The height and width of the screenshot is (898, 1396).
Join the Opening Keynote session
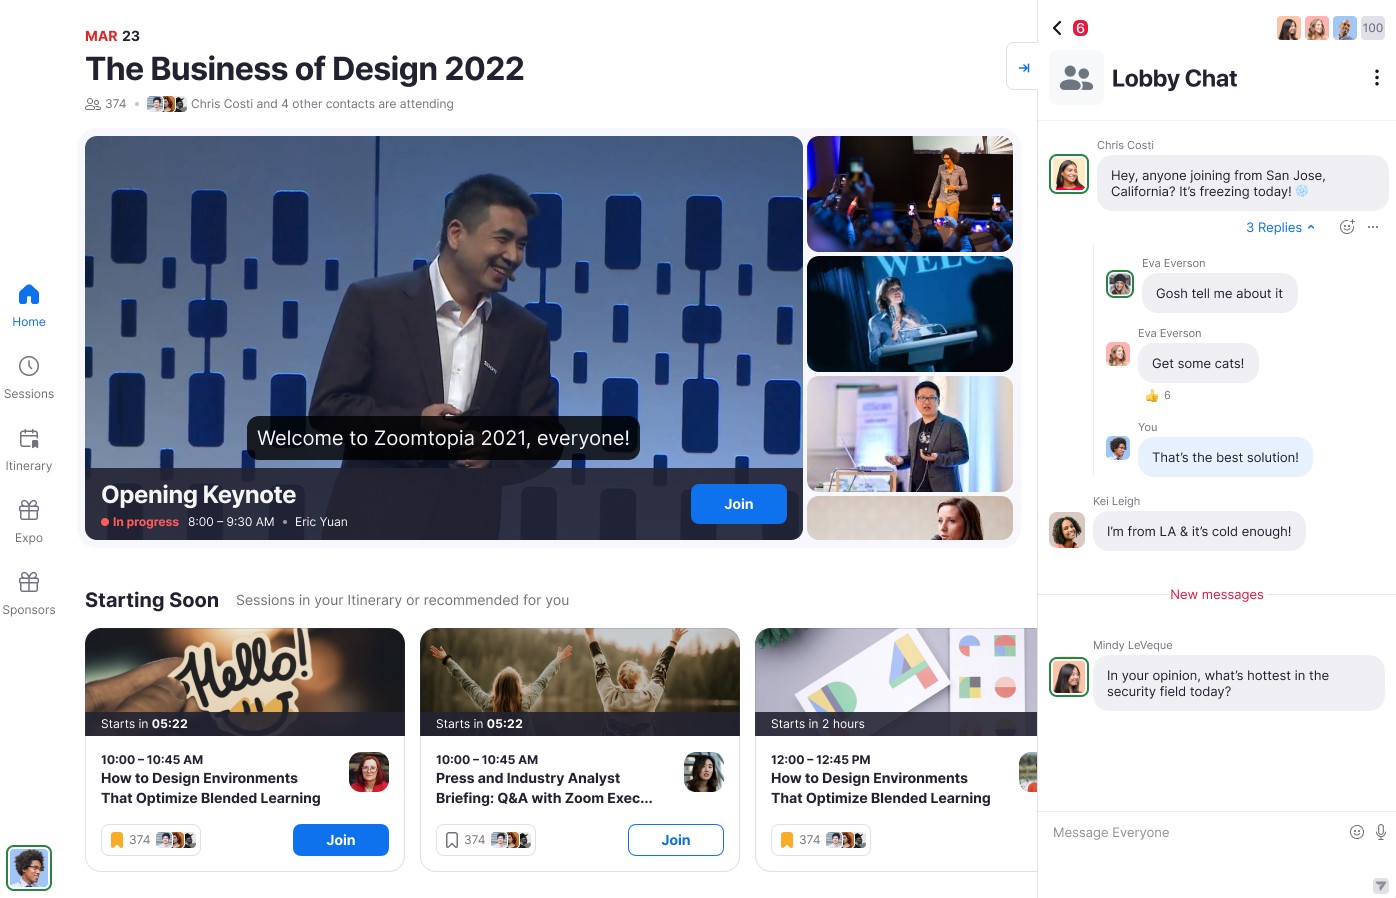(738, 504)
